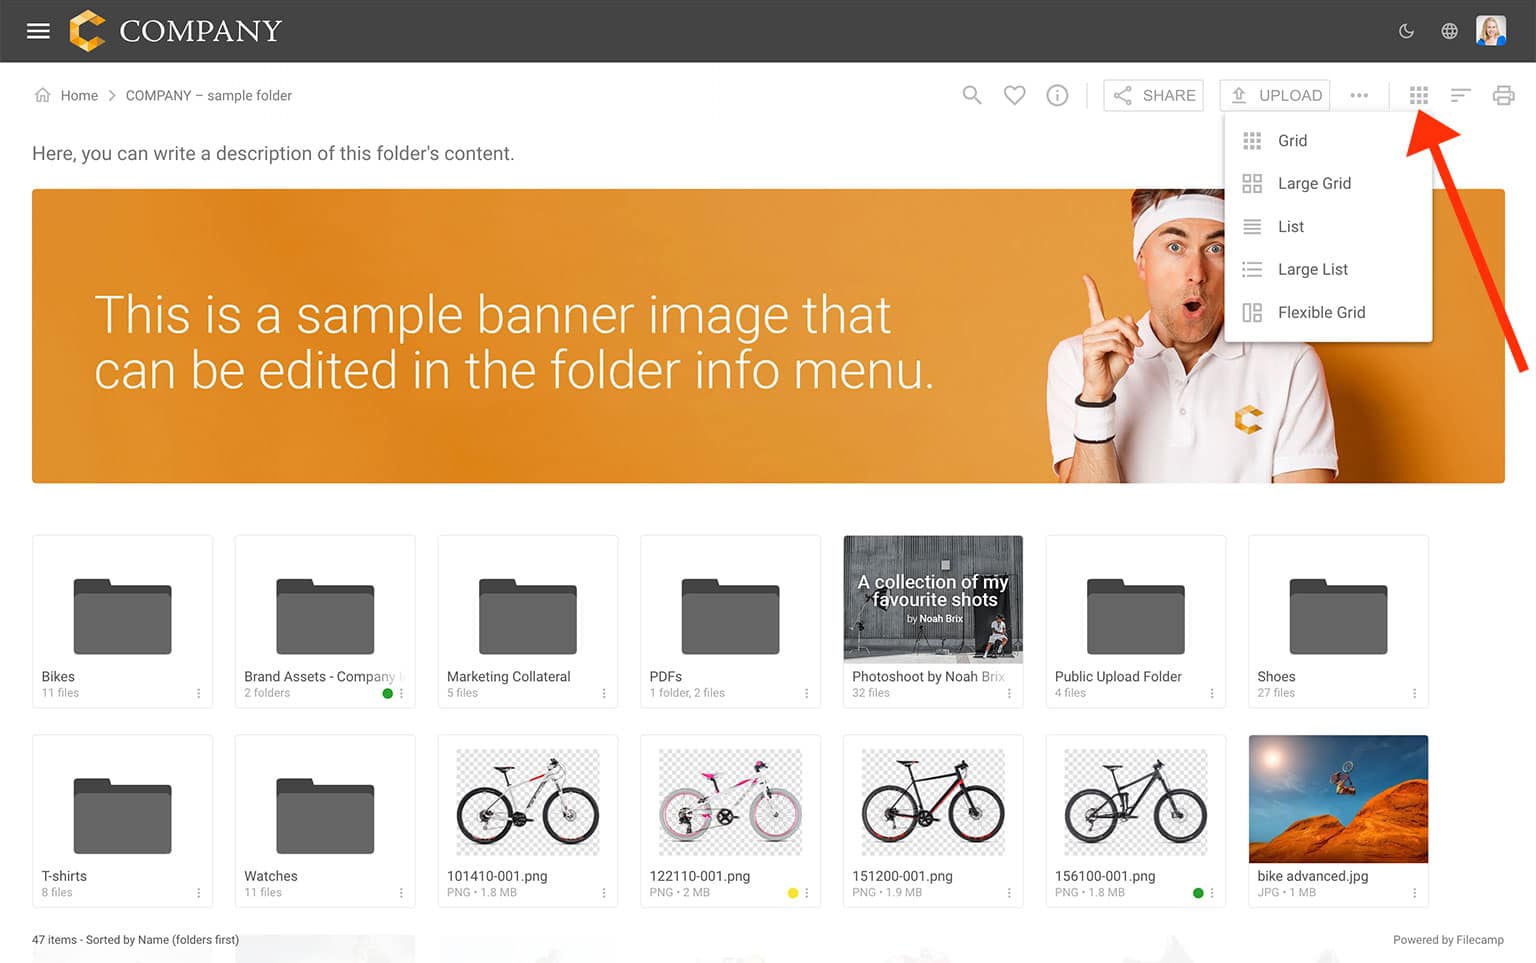Choose Flexible Grid from view menu
The height and width of the screenshot is (963, 1536).
[x=1320, y=313]
